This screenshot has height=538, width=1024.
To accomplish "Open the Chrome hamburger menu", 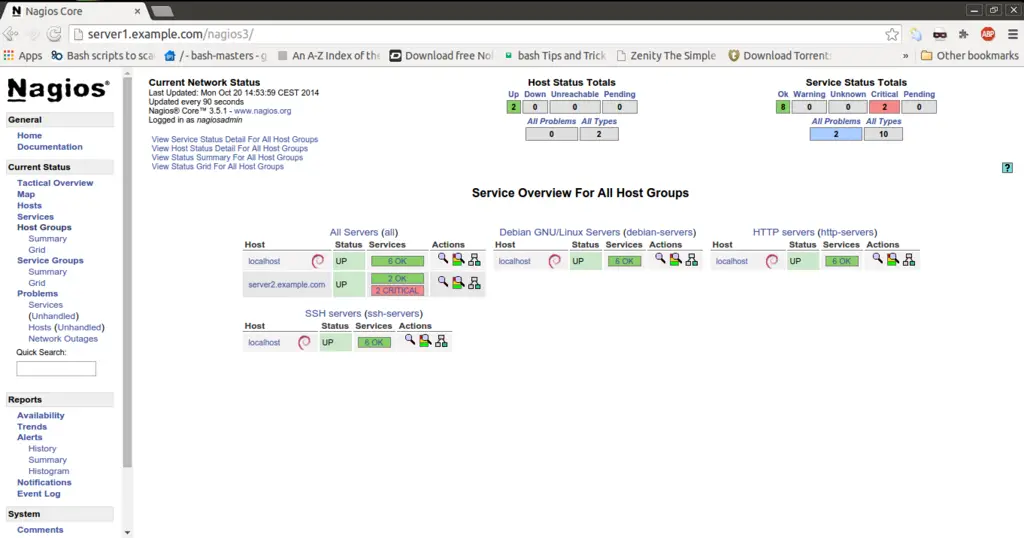I will click(x=1012, y=35).
